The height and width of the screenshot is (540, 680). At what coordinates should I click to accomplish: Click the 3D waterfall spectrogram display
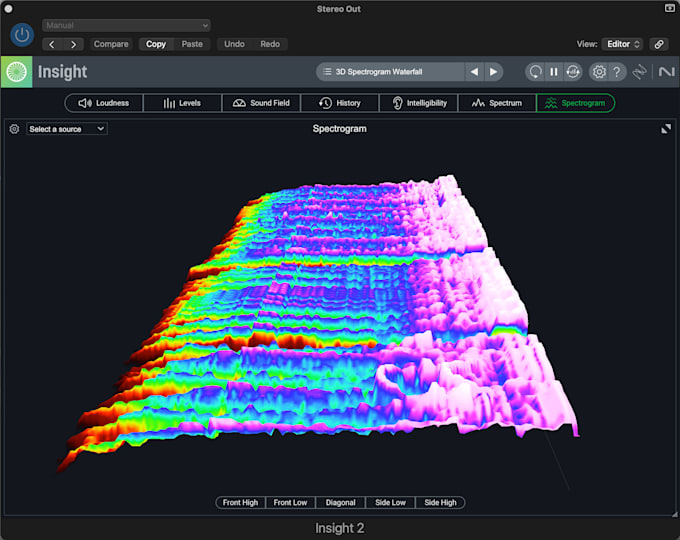coord(319,323)
